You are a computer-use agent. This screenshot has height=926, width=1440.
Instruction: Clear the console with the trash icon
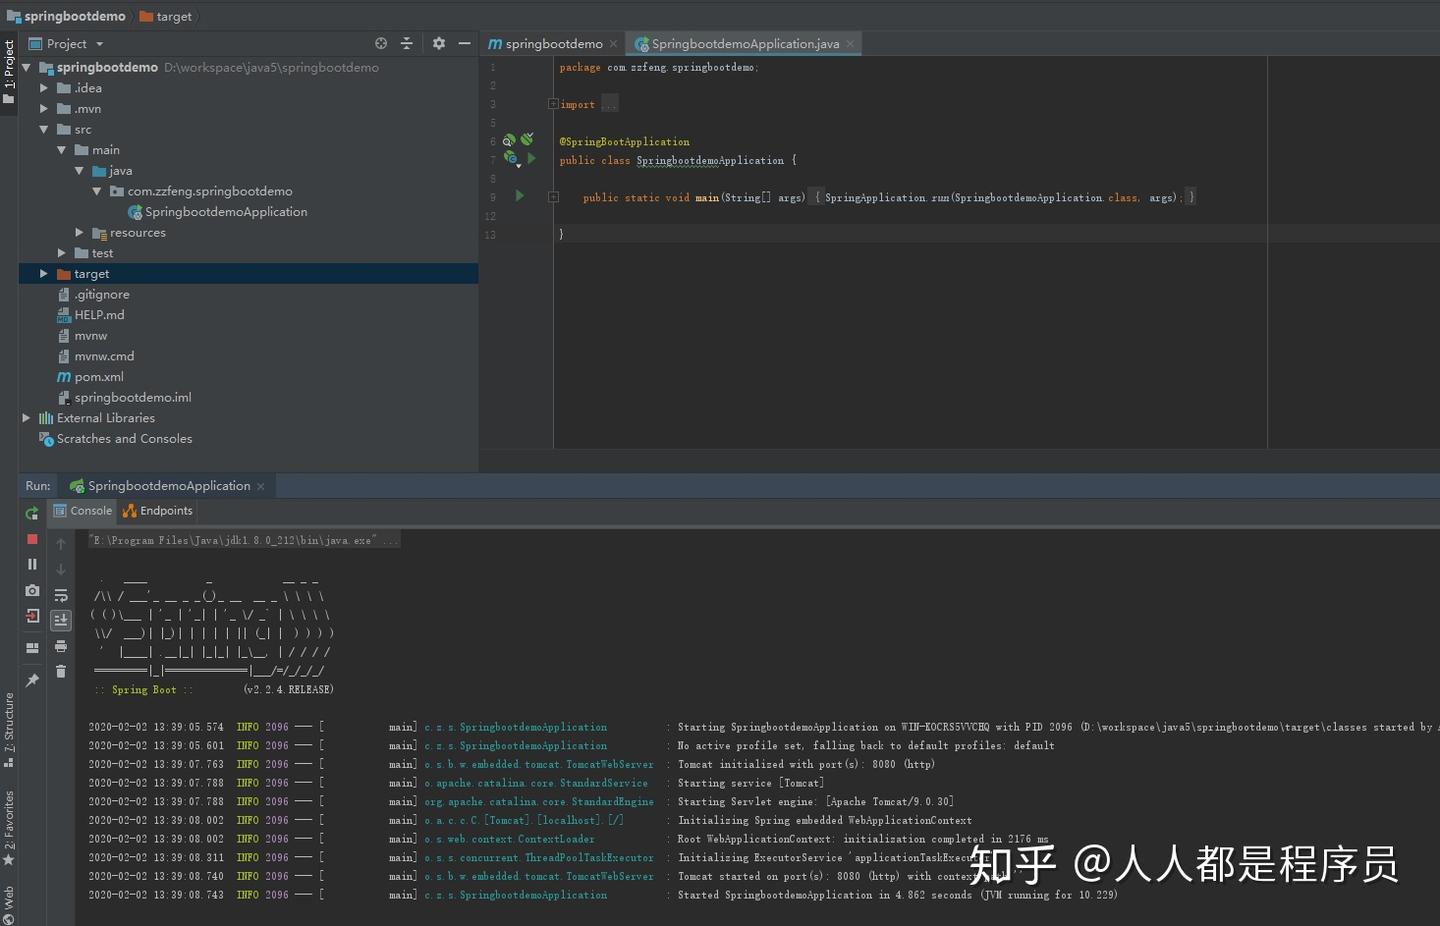[x=61, y=672]
